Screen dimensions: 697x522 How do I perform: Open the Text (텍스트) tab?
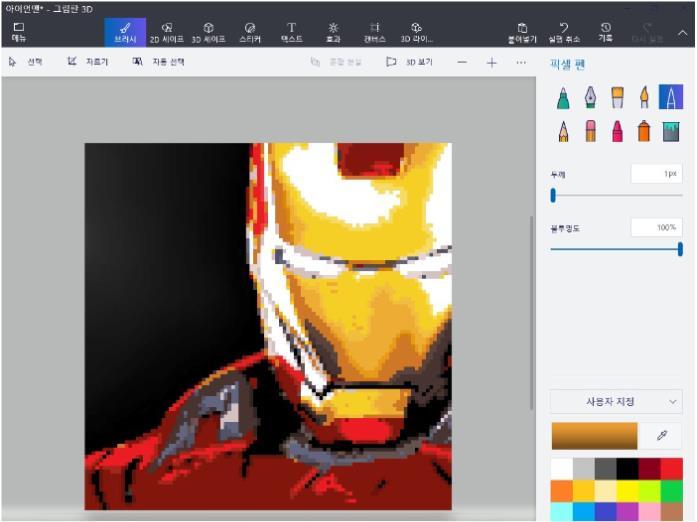pyautogui.click(x=292, y=32)
